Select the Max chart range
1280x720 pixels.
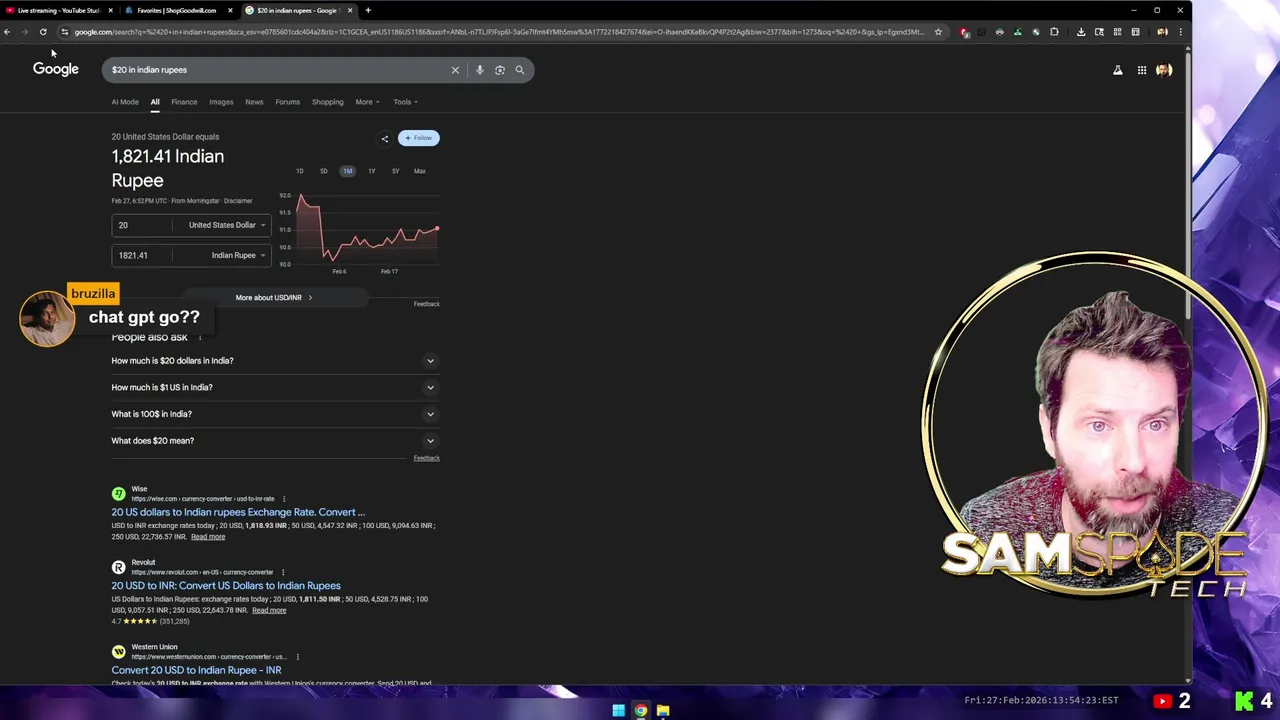(x=420, y=171)
